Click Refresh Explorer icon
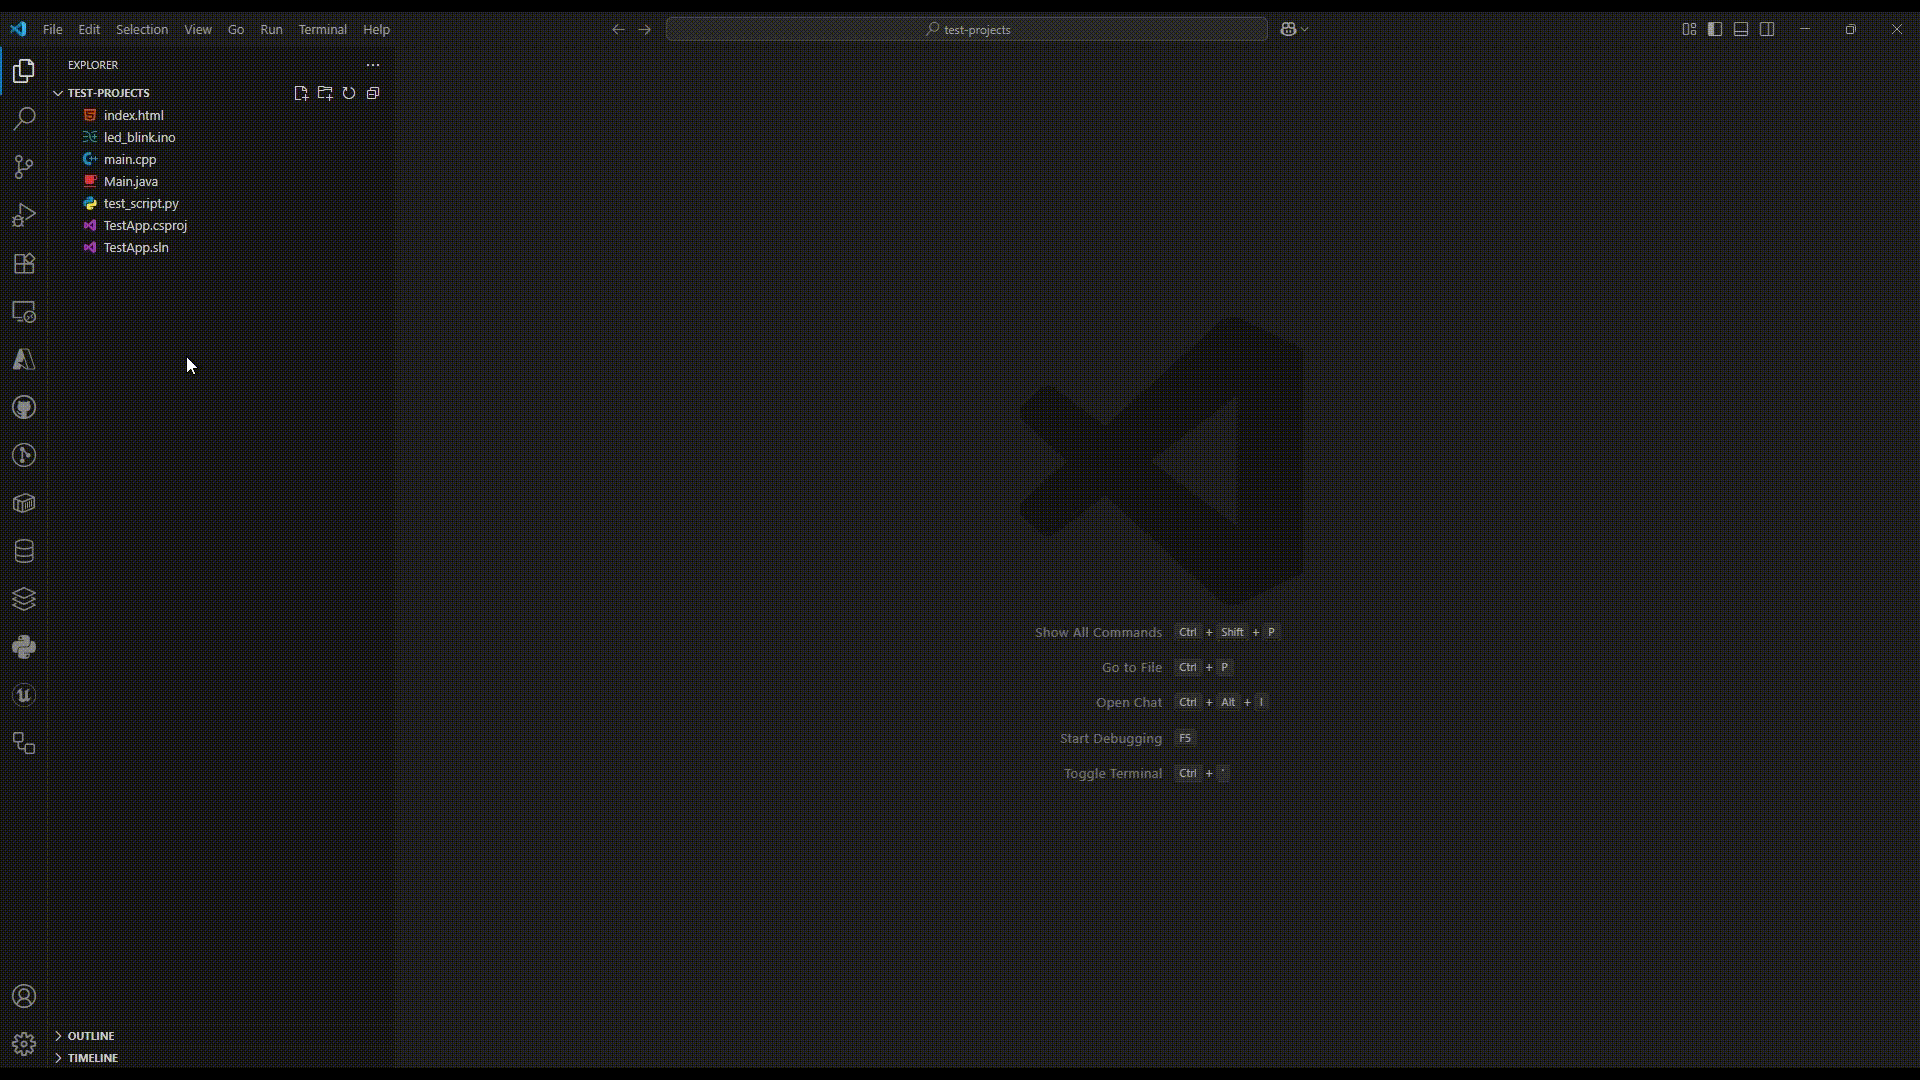This screenshot has width=1920, height=1080. (349, 93)
